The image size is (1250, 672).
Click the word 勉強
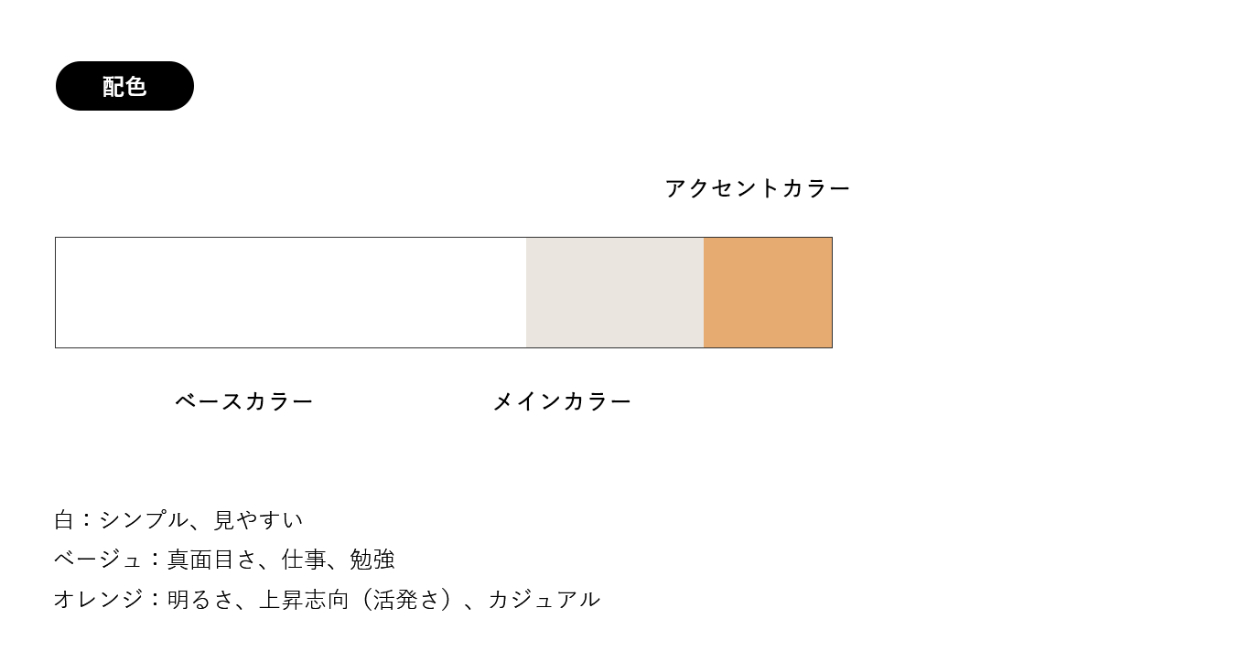[x=373, y=560]
